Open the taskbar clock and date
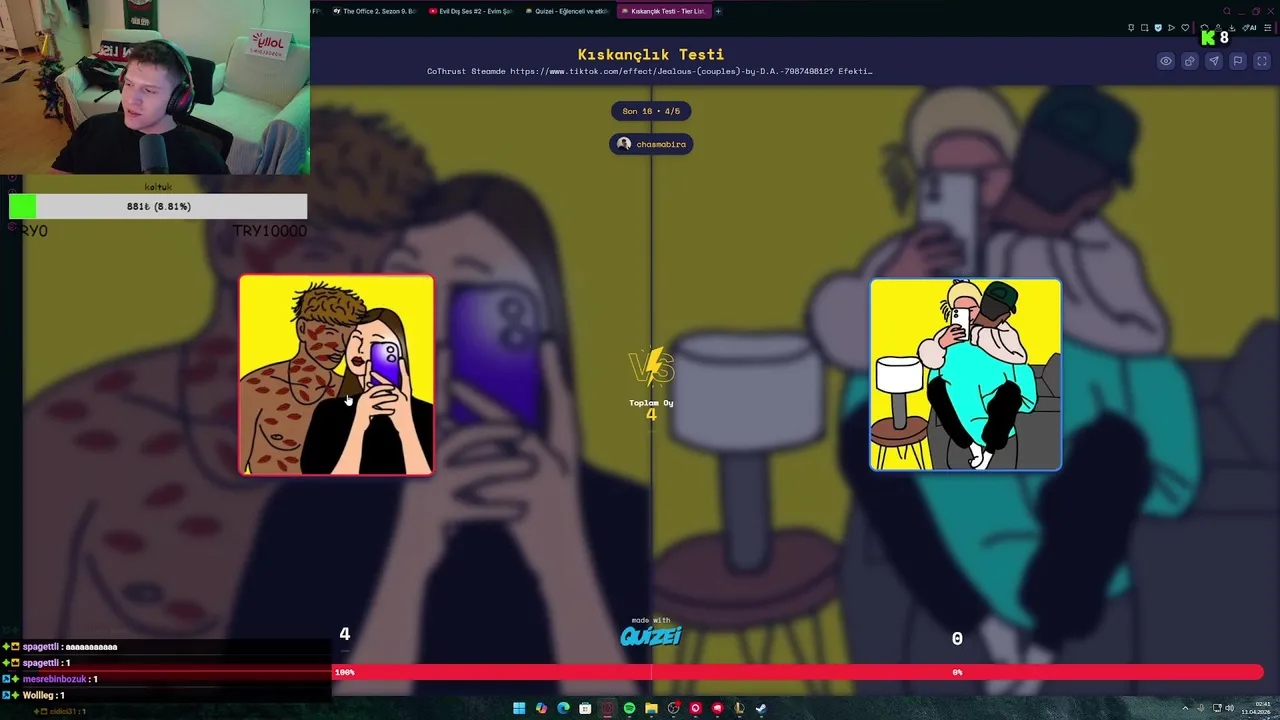This screenshot has height=720, width=1280. (x=1256, y=708)
